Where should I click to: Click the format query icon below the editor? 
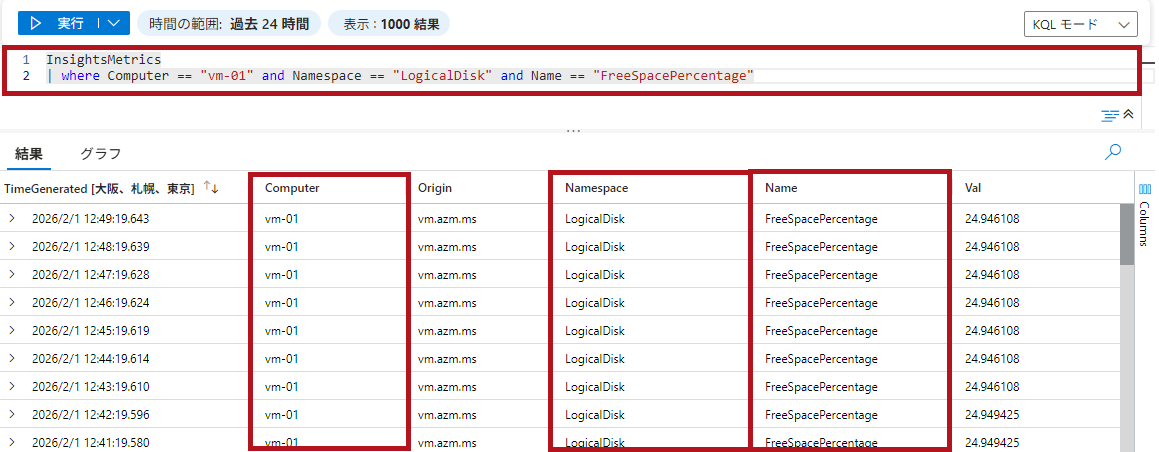tap(1109, 115)
